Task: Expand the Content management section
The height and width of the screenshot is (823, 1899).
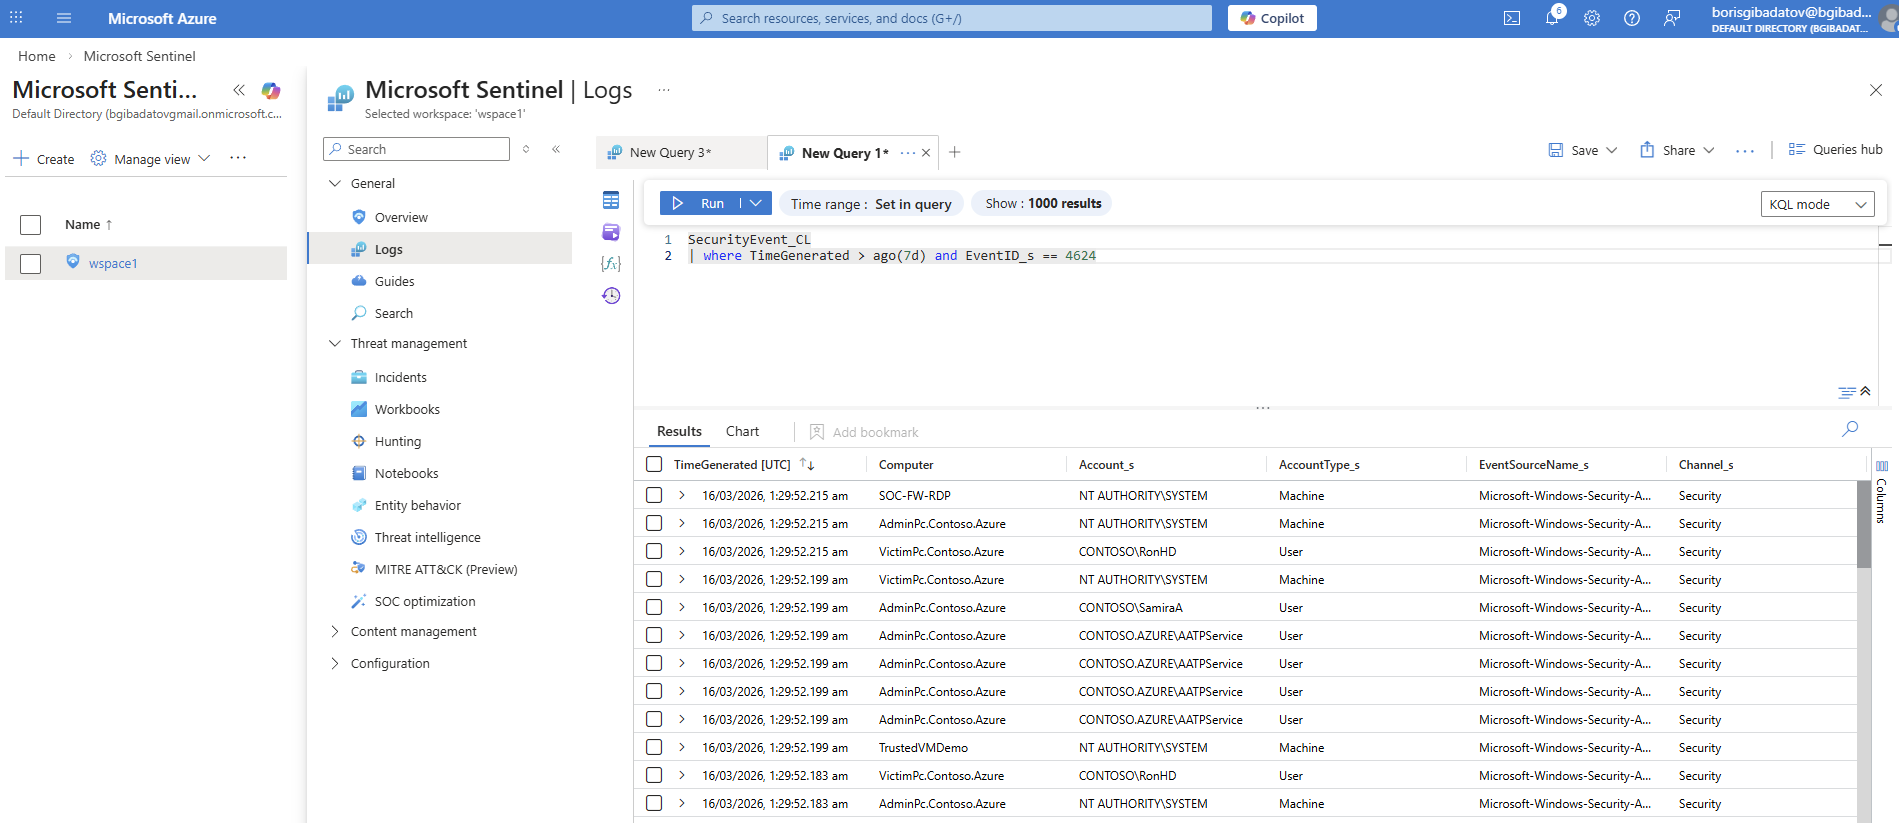Action: pyautogui.click(x=335, y=631)
